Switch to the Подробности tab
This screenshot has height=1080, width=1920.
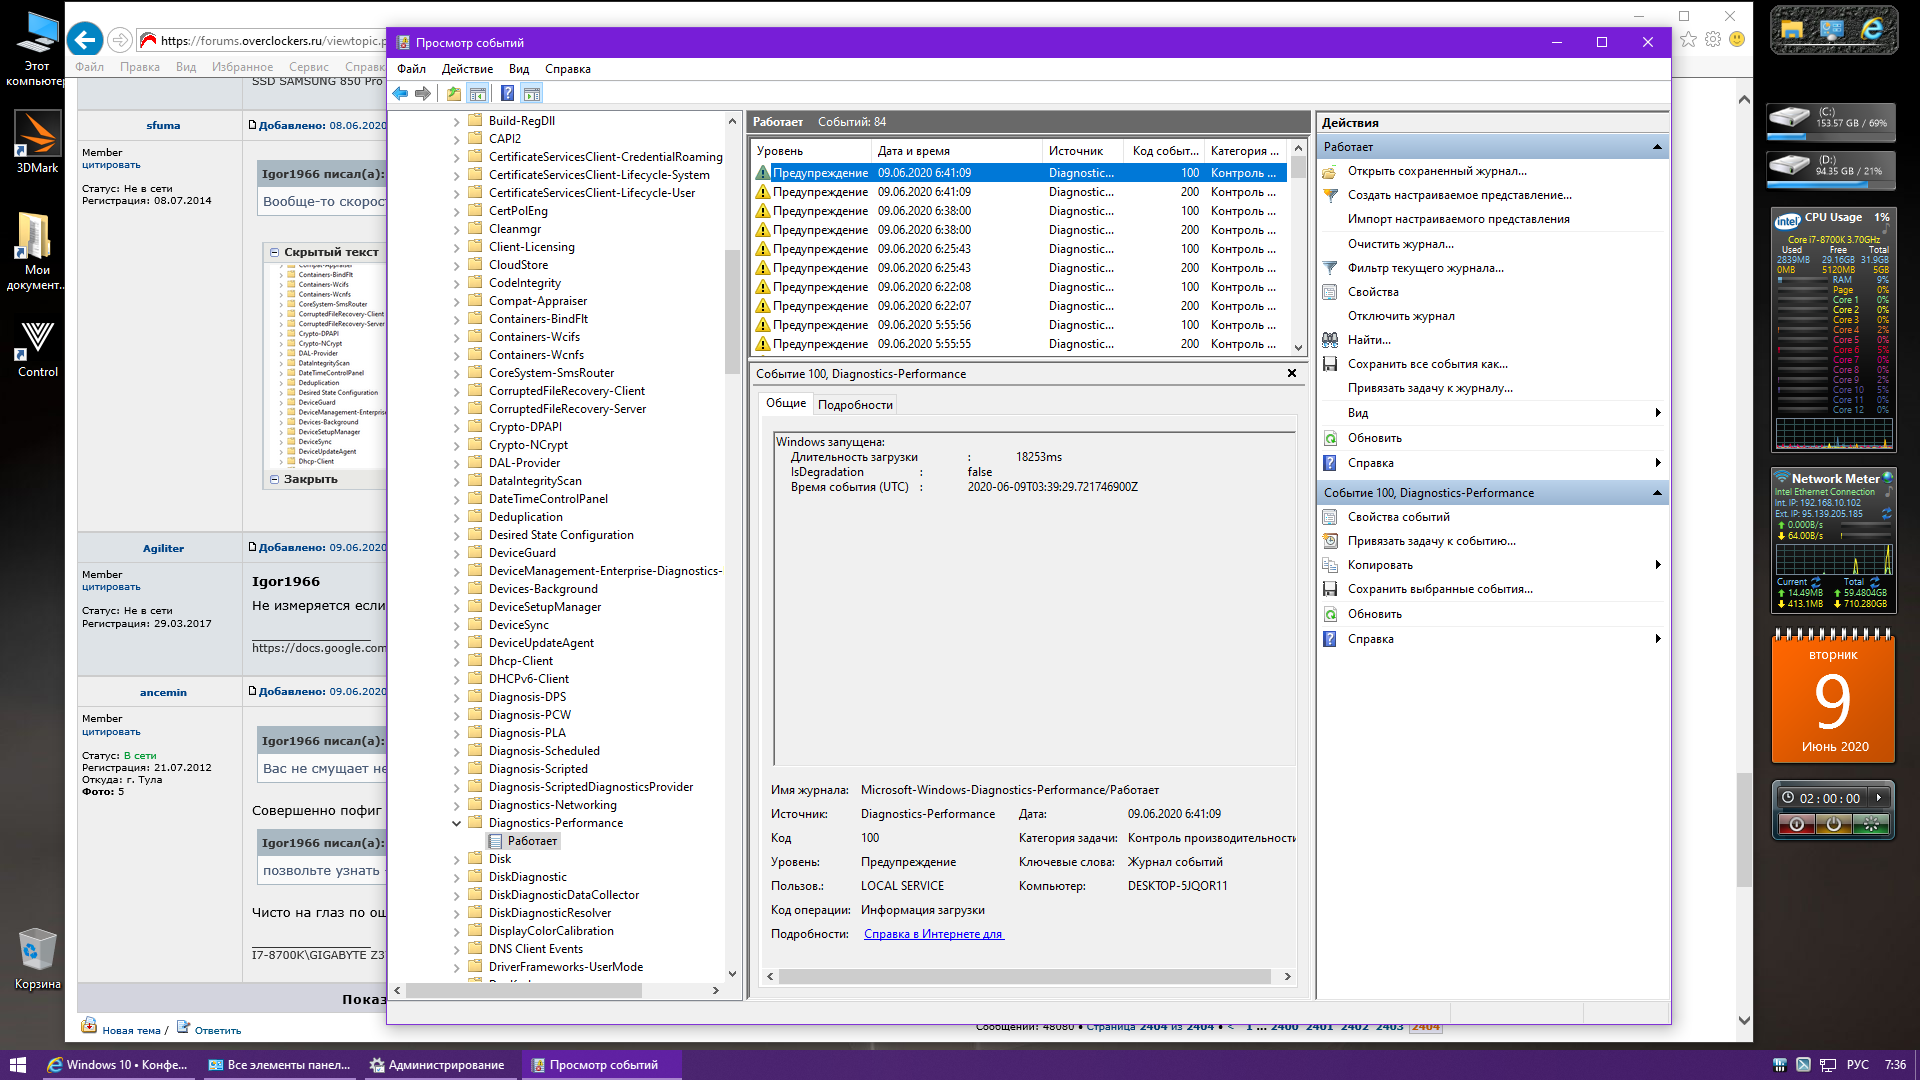pos(855,405)
